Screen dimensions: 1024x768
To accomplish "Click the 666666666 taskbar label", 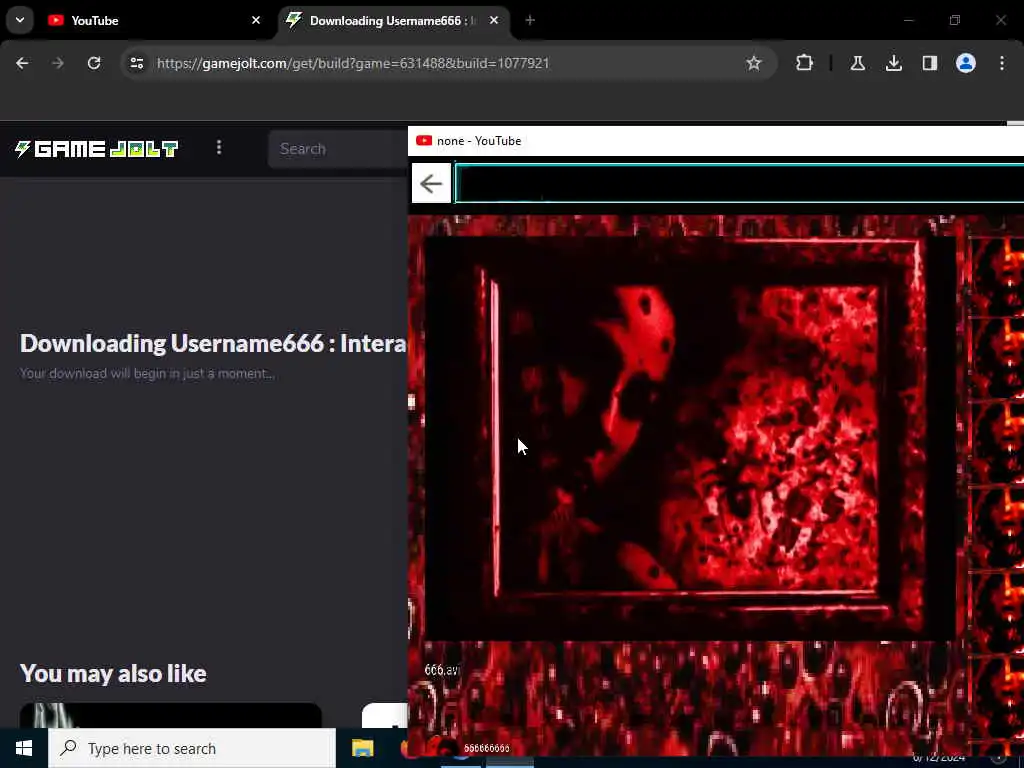I will (x=487, y=748).
